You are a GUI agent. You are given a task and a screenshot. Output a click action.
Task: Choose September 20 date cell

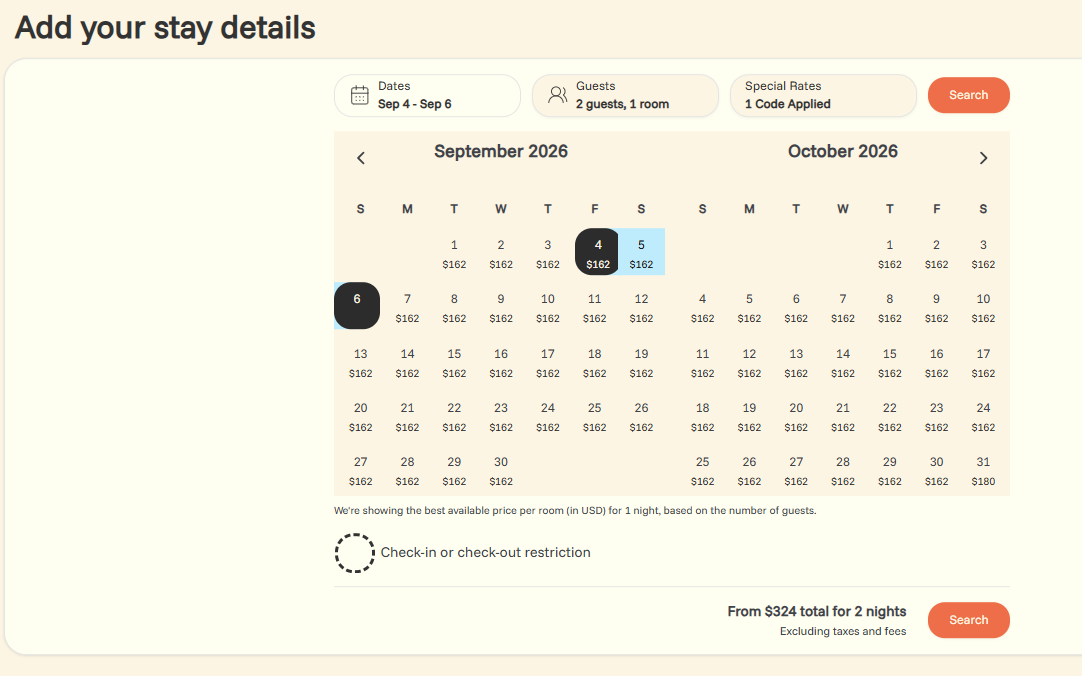360,417
